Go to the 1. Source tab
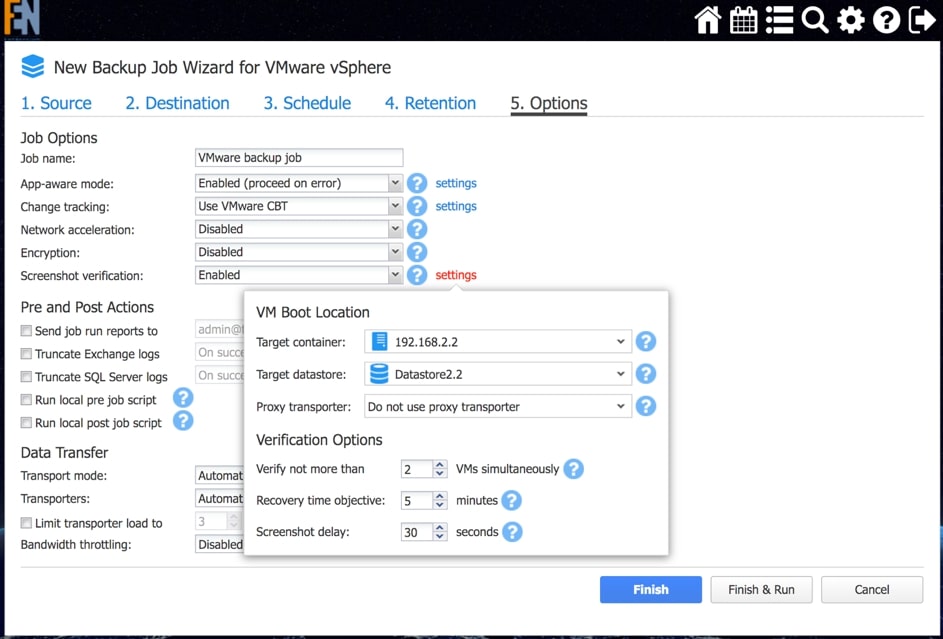This screenshot has height=639, width=943. 56,103
